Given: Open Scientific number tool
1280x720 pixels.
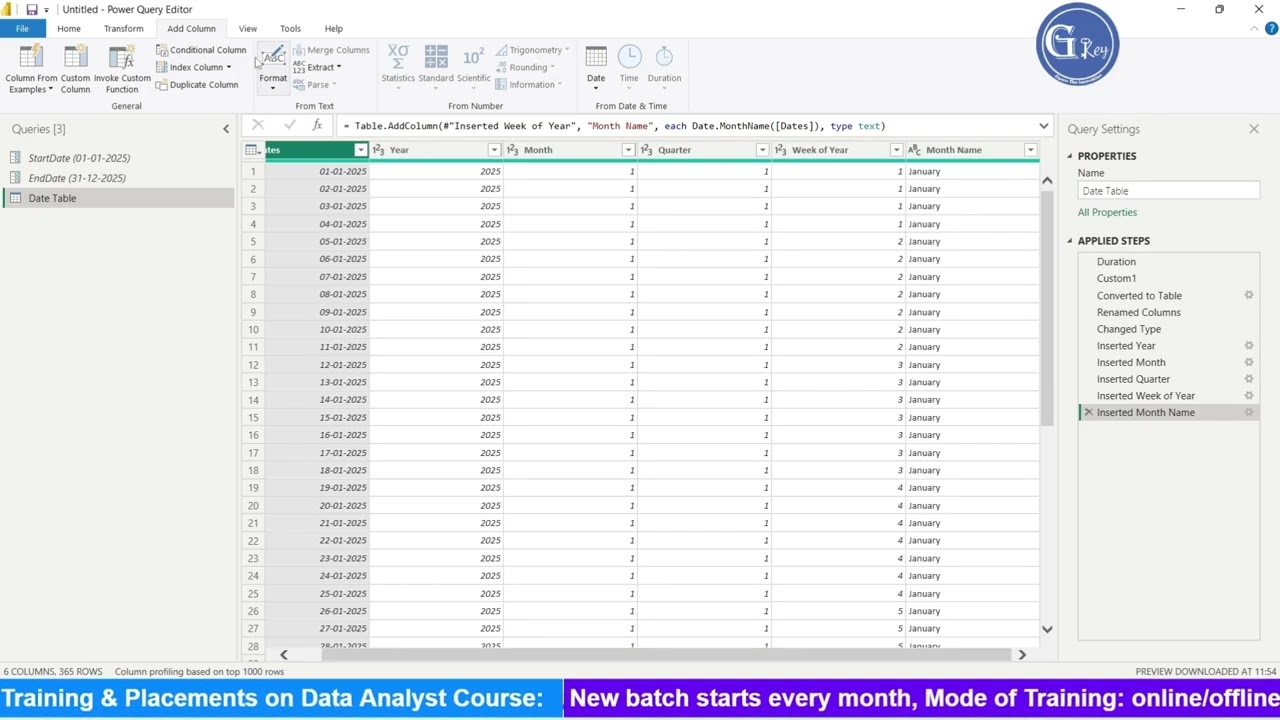Looking at the screenshot, I should (473, 66).
